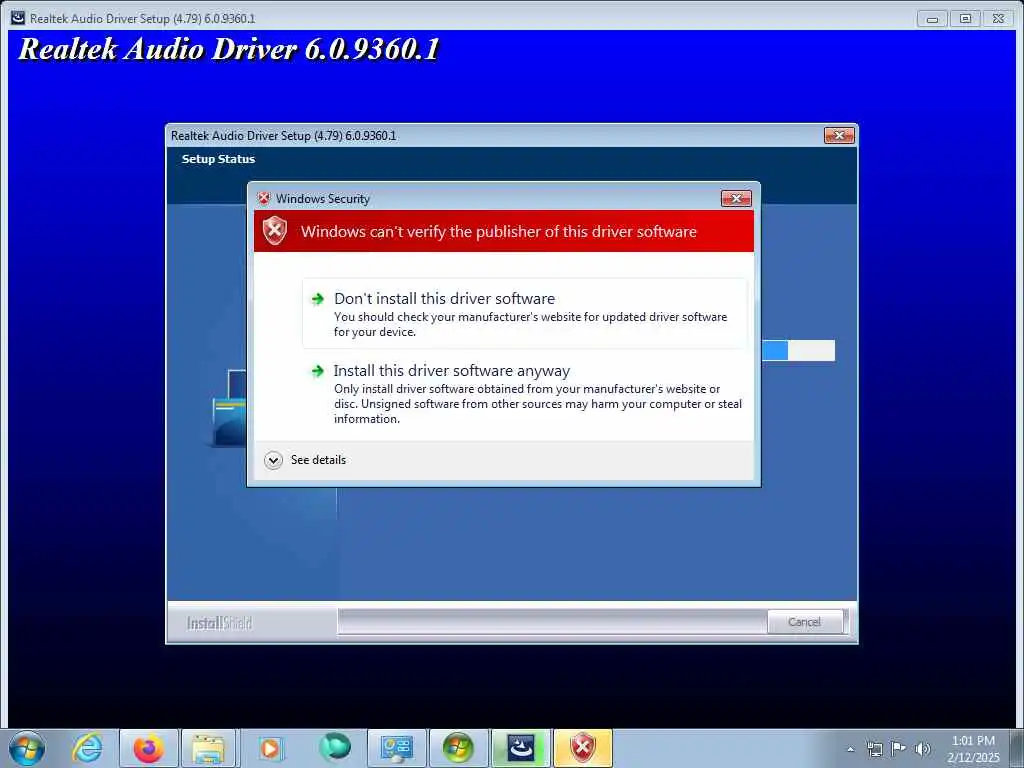Choose "Don't install this driver software"
The image size is (1024, 768).
coord(524,313)
